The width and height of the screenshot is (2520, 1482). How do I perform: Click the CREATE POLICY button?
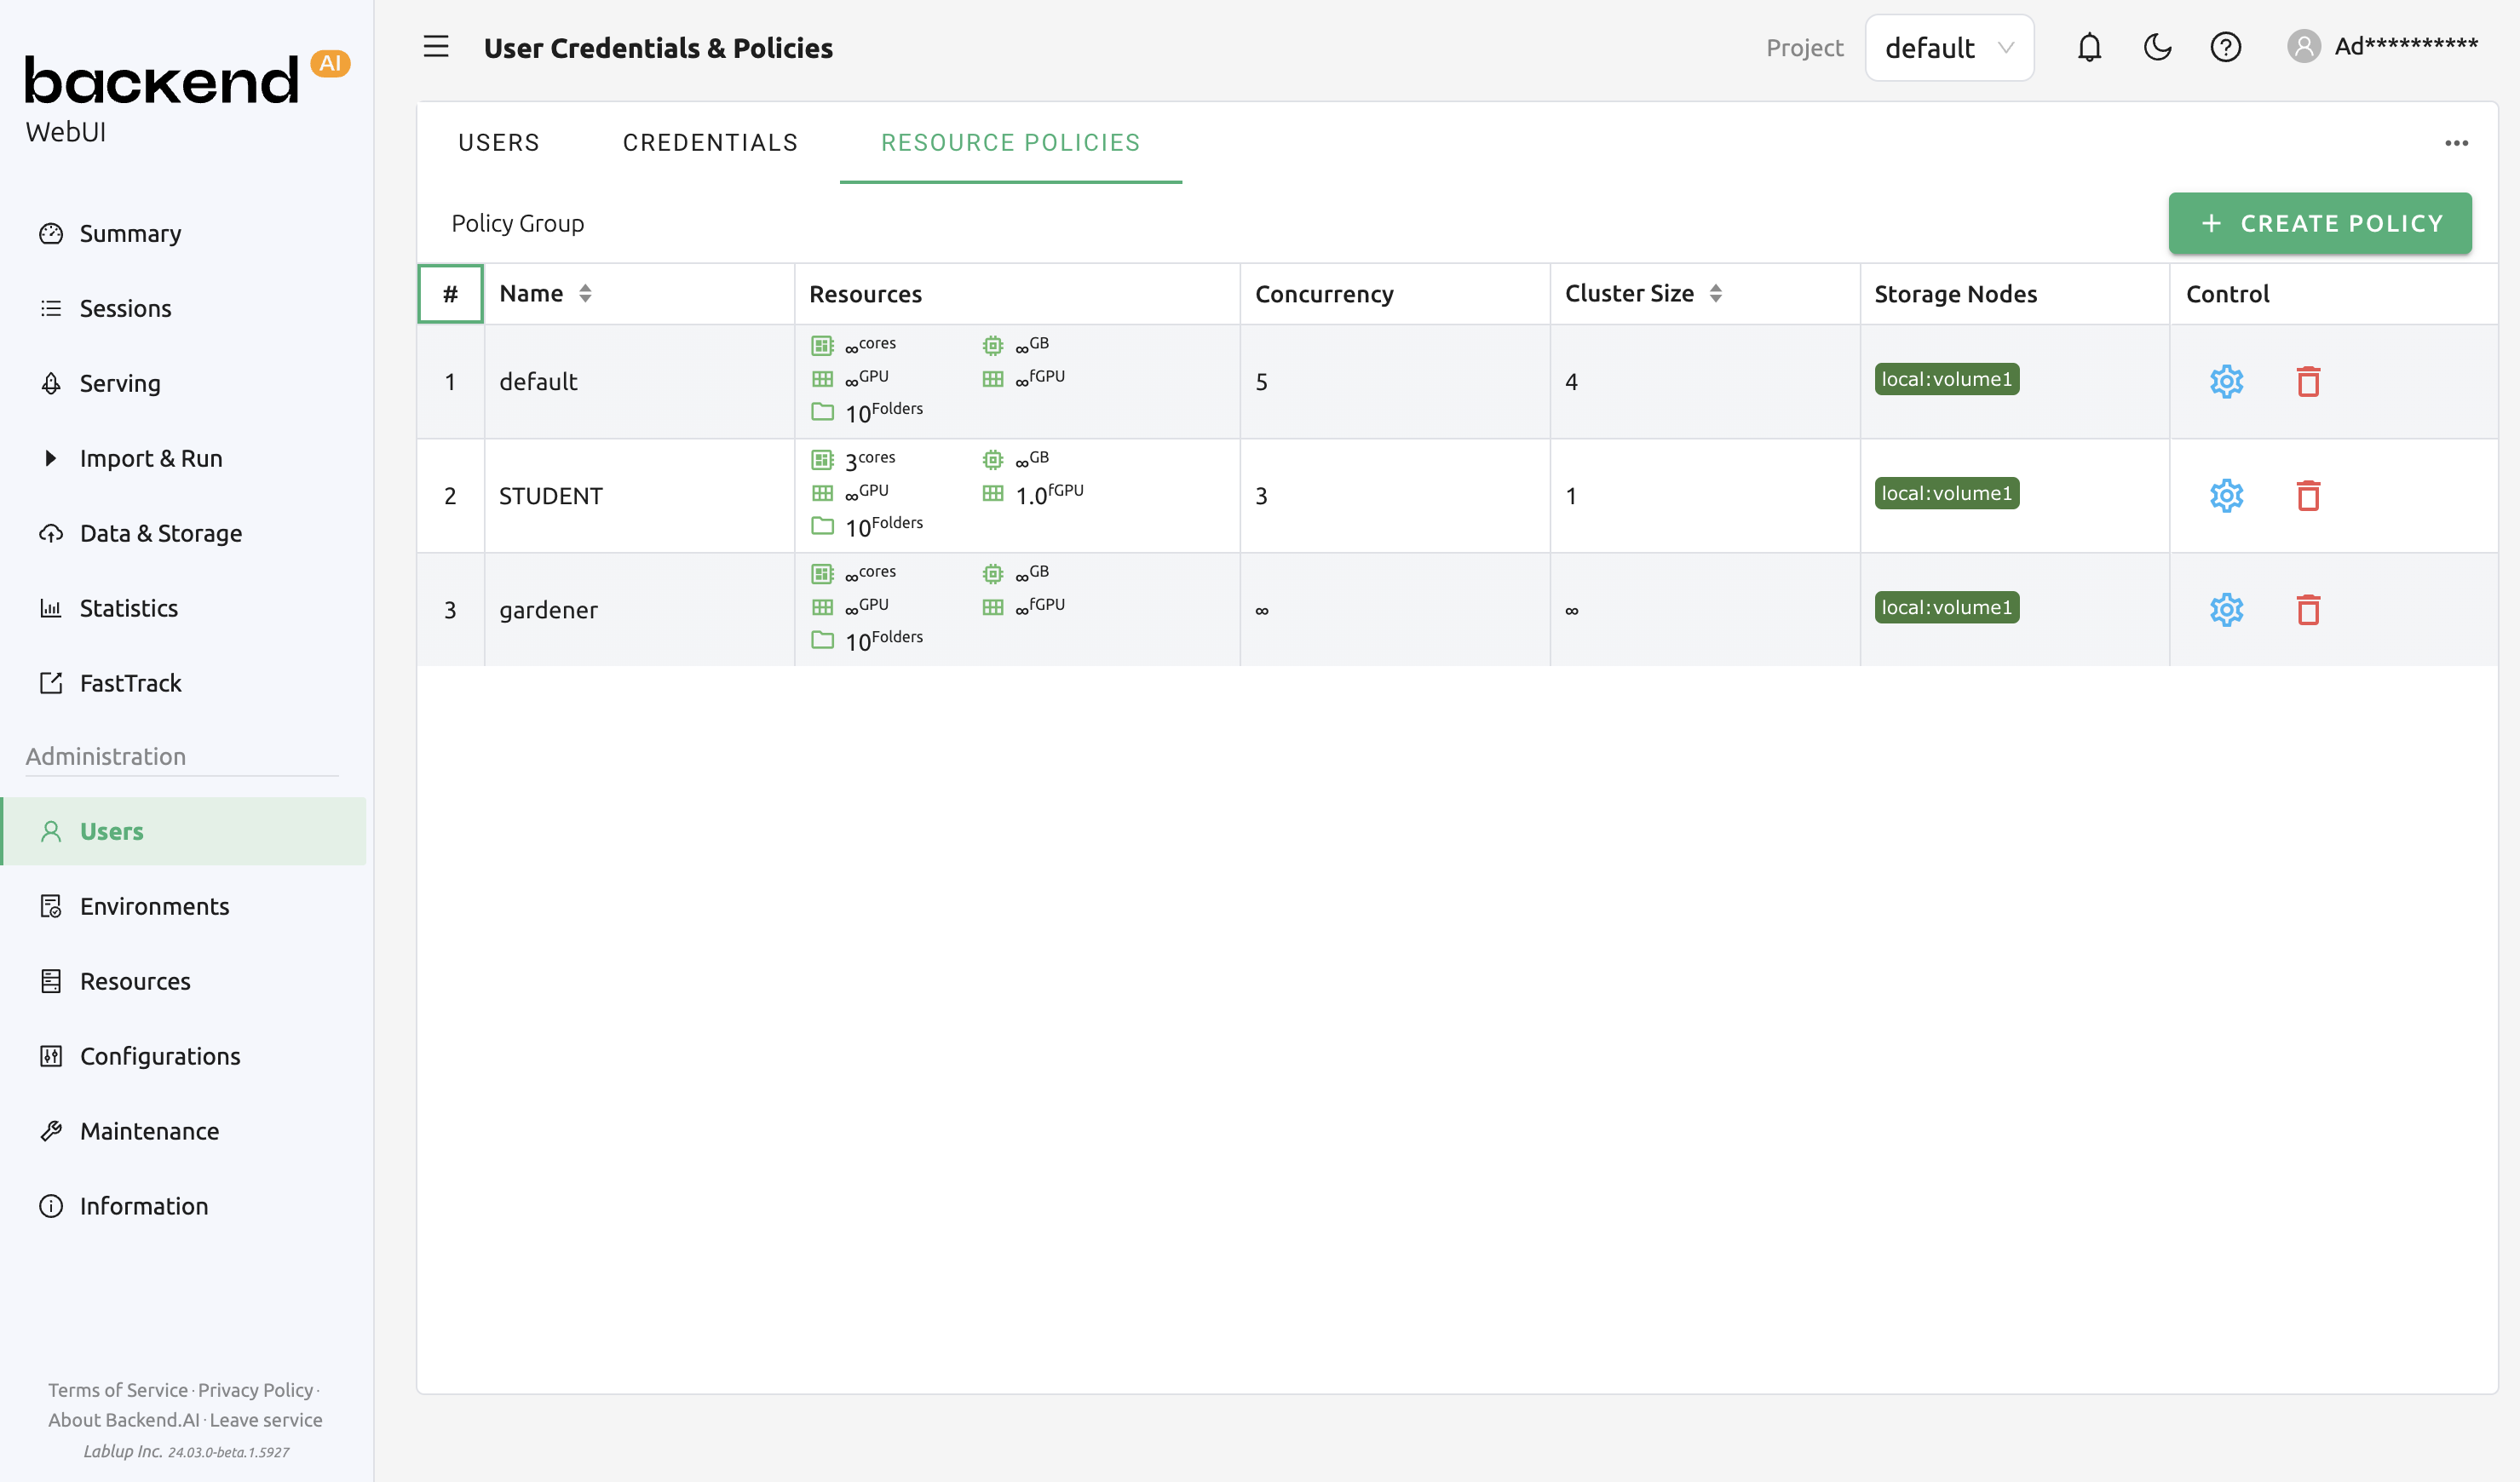[2320, 223]
